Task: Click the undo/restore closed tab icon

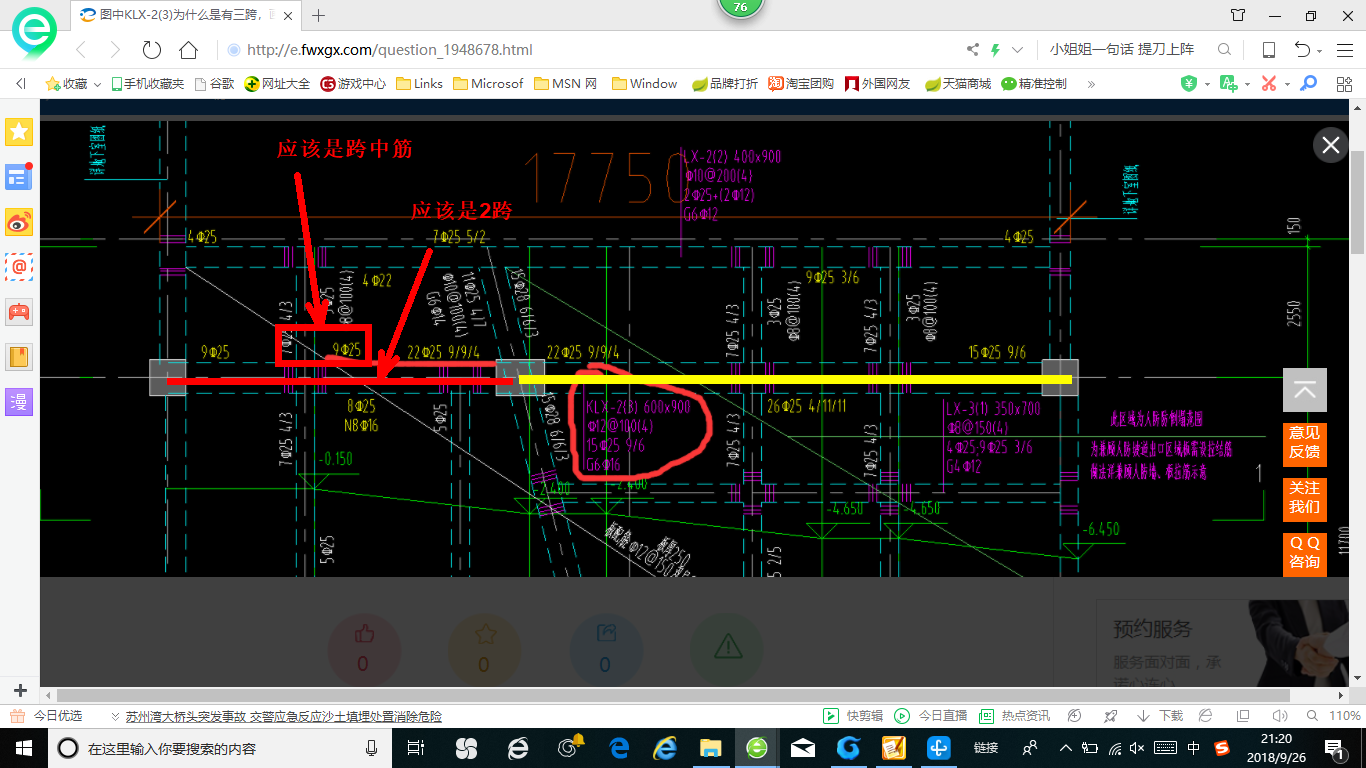Action: click(x=1302, y=50)
